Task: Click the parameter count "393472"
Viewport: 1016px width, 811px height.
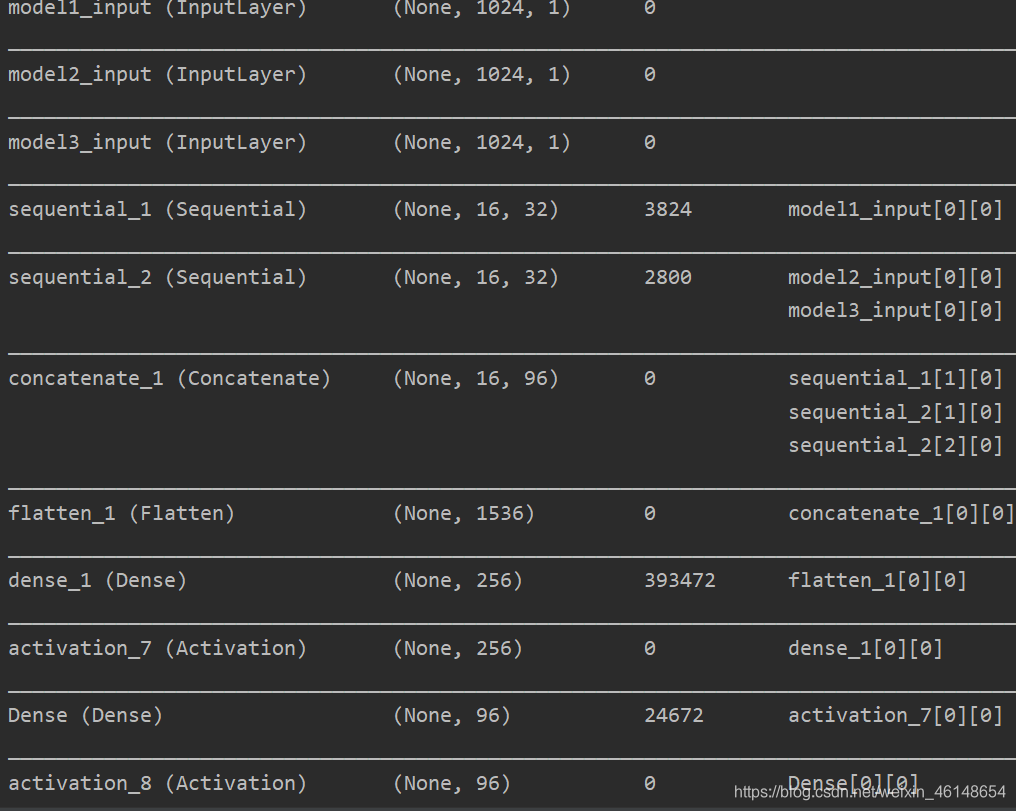Action: [680, 580]
